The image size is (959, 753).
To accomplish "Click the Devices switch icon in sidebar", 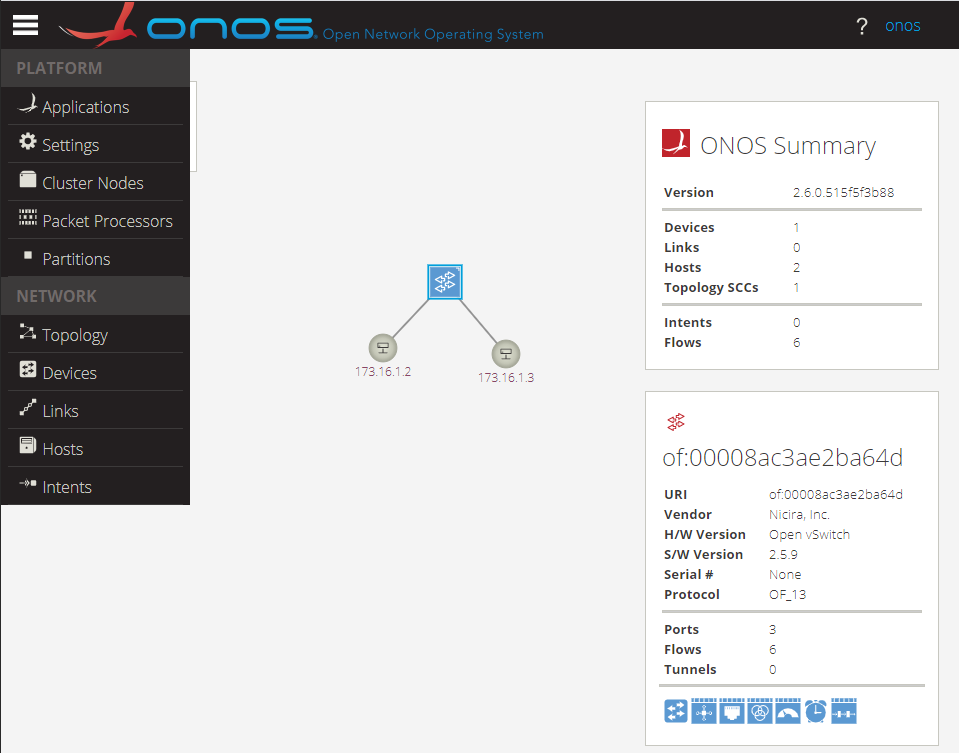I will pos(28,369).
